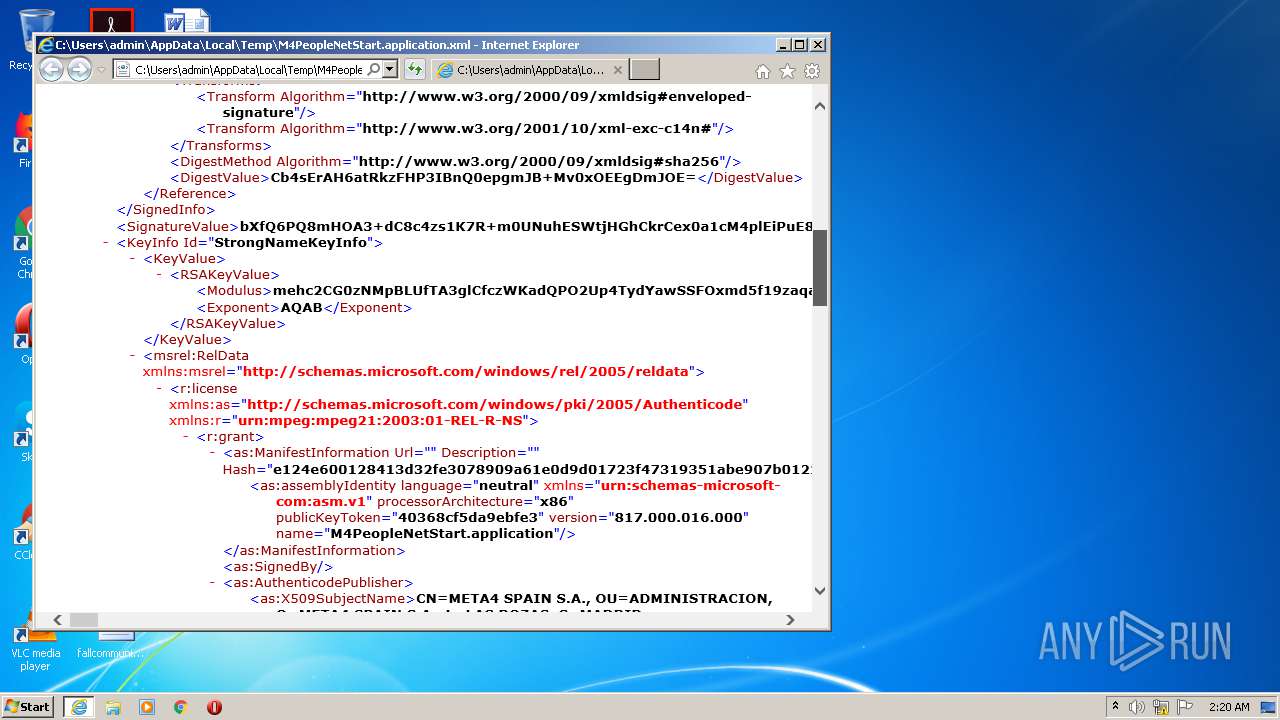Click the reldata schema URL text

pyautogui.click(x=466, y=371)
